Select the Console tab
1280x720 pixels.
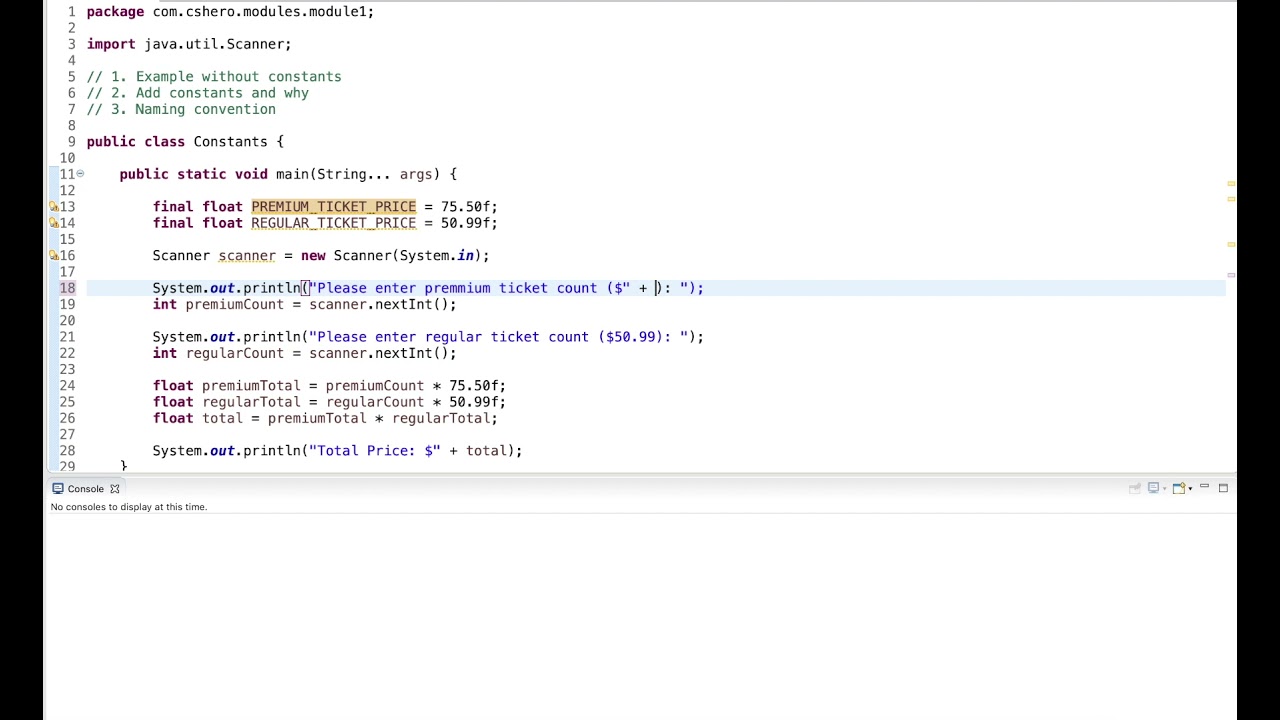(85, 489)
